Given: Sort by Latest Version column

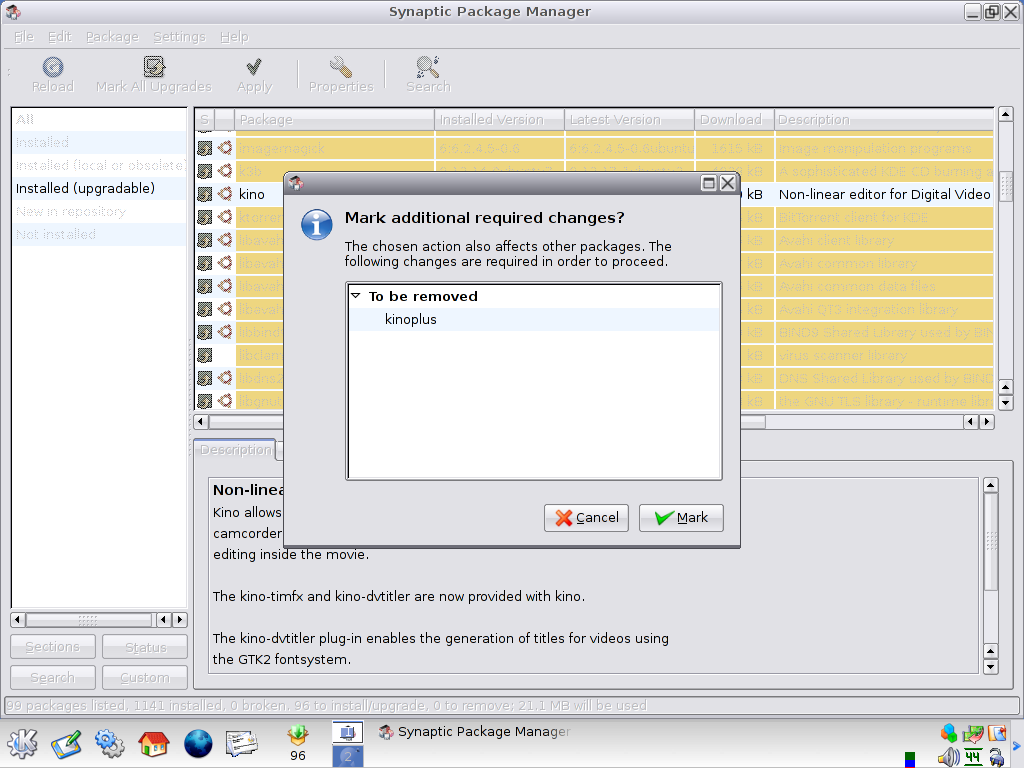Looking at the screenshot, I should click(629, 120).
